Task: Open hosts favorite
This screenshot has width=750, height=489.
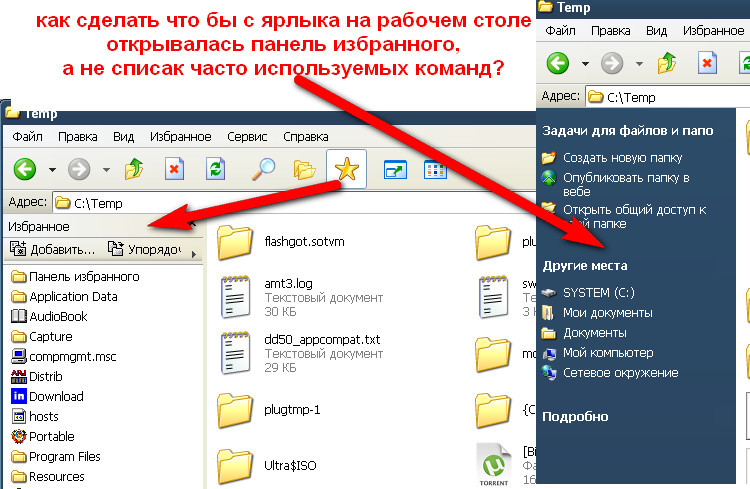Action: click(x=34, y=417)
